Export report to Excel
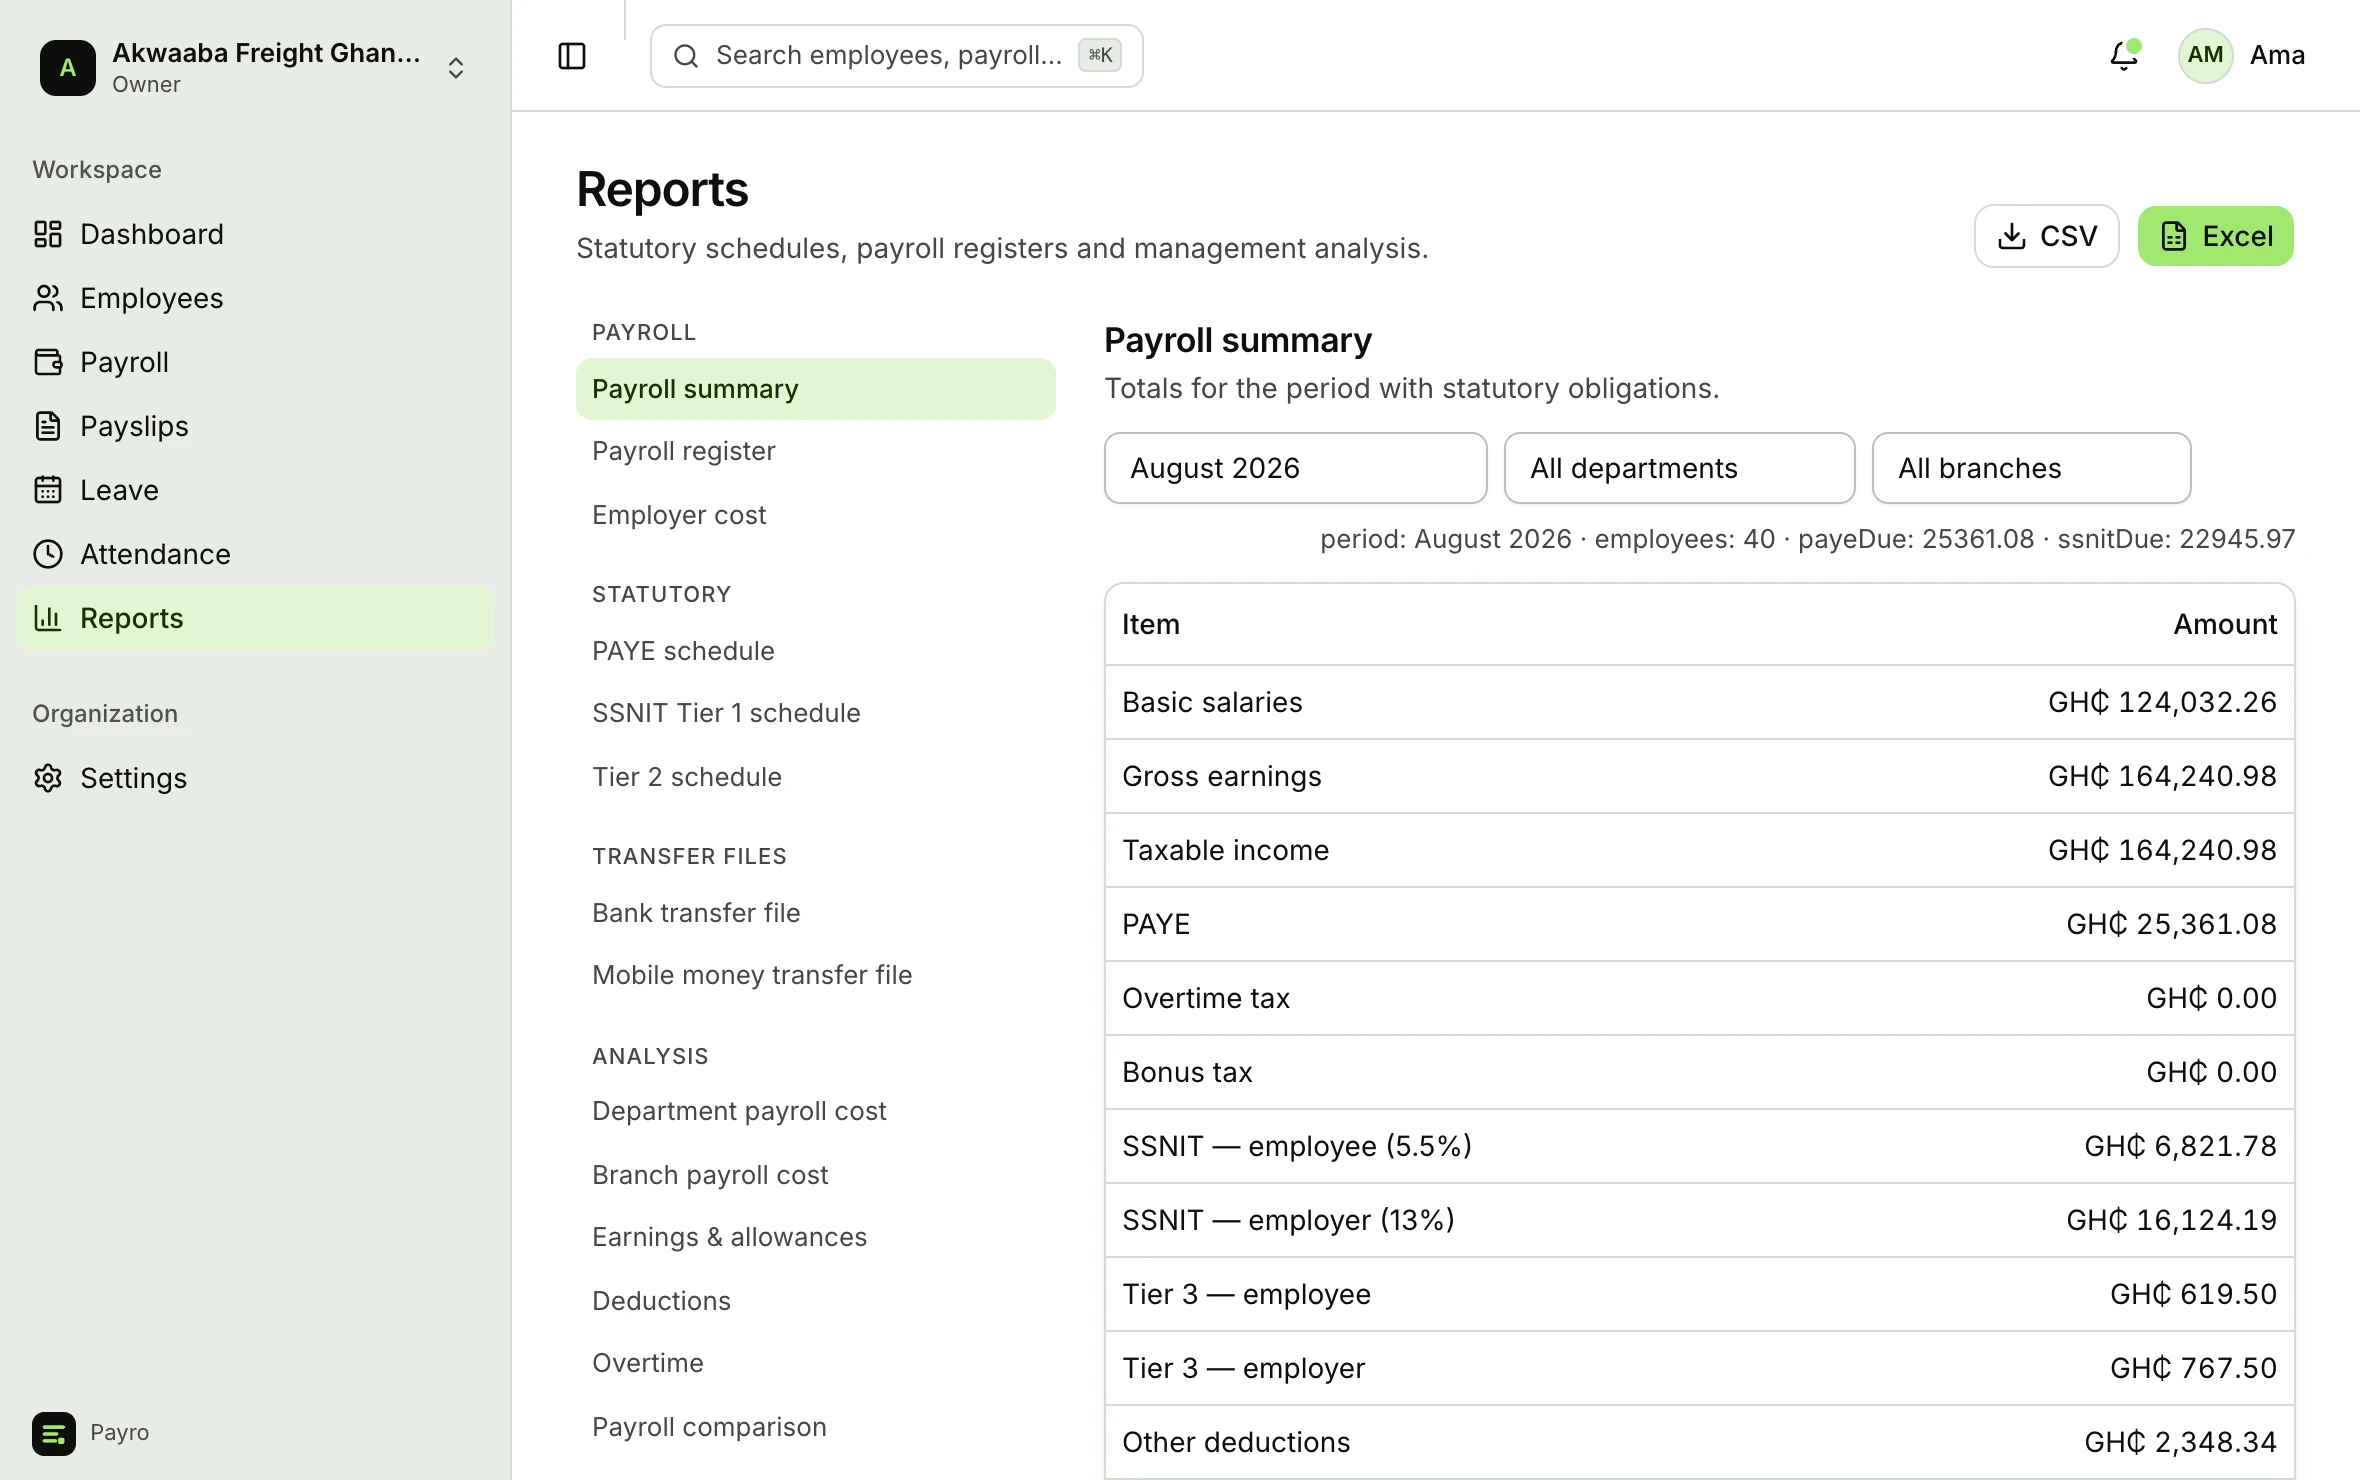 pyautogui.click(x=2215, y=236)
